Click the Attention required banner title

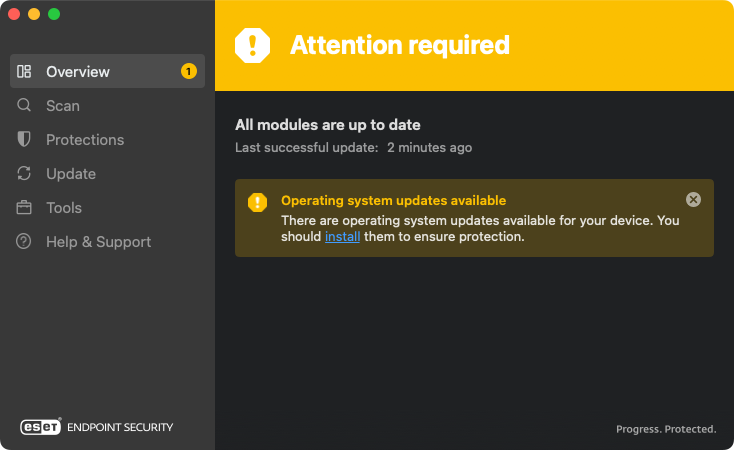[x=399, y=45]
